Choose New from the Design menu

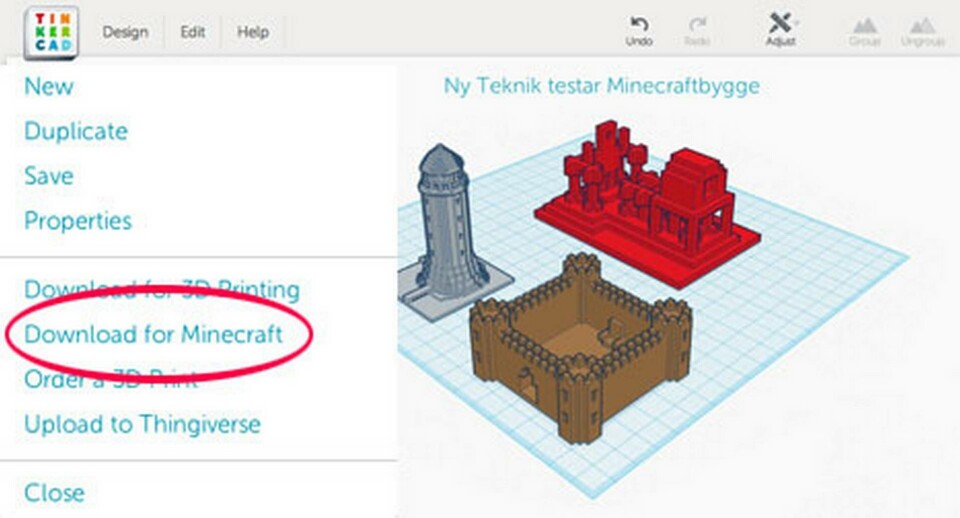point(49,86)
